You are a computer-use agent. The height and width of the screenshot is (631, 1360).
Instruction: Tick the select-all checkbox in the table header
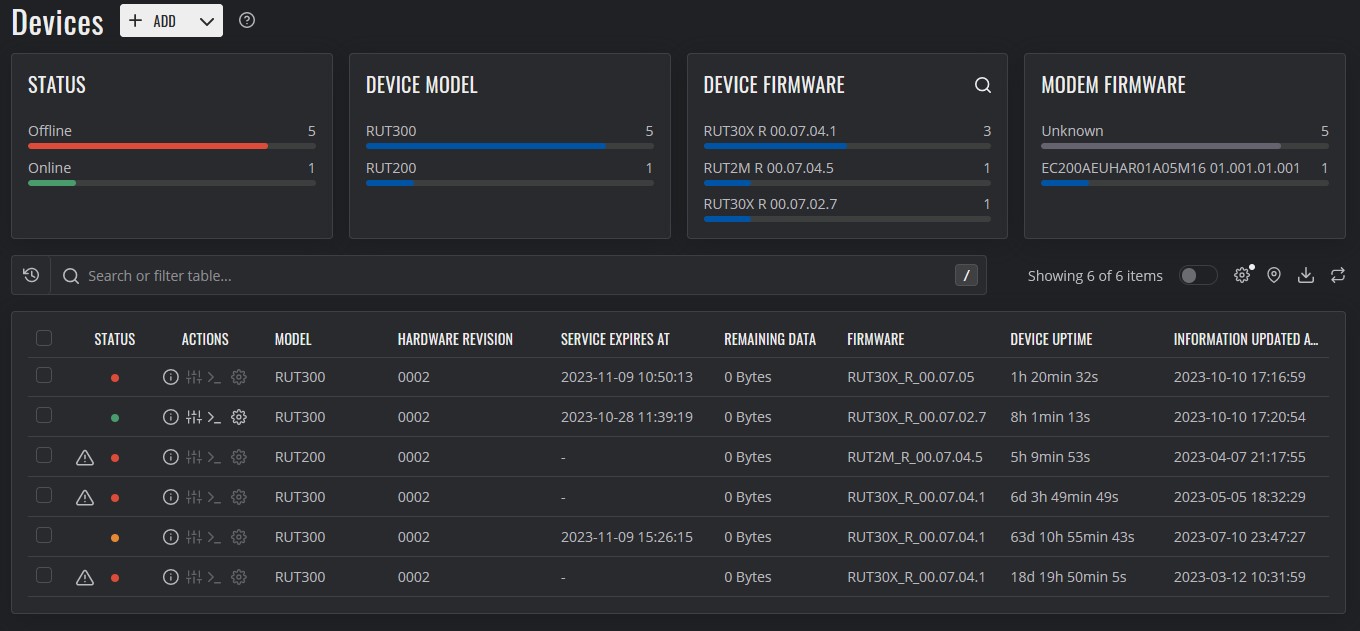(44, 338)
